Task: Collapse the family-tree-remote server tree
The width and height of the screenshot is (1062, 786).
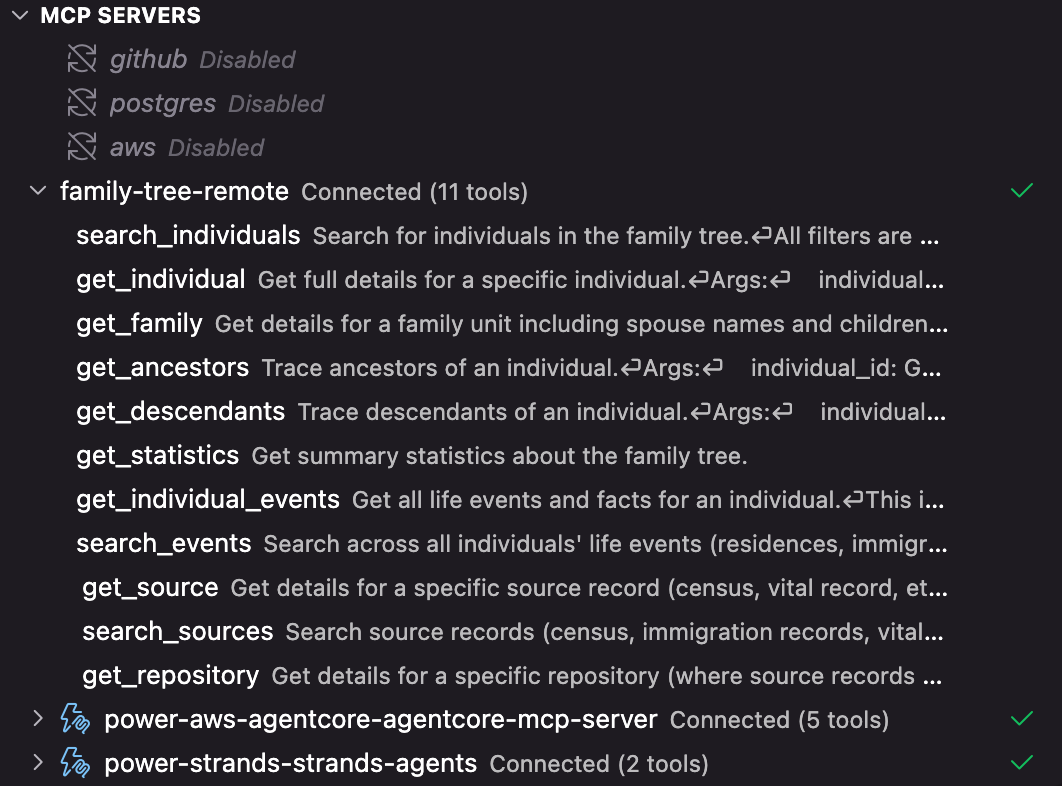Action: pos(38,191)
